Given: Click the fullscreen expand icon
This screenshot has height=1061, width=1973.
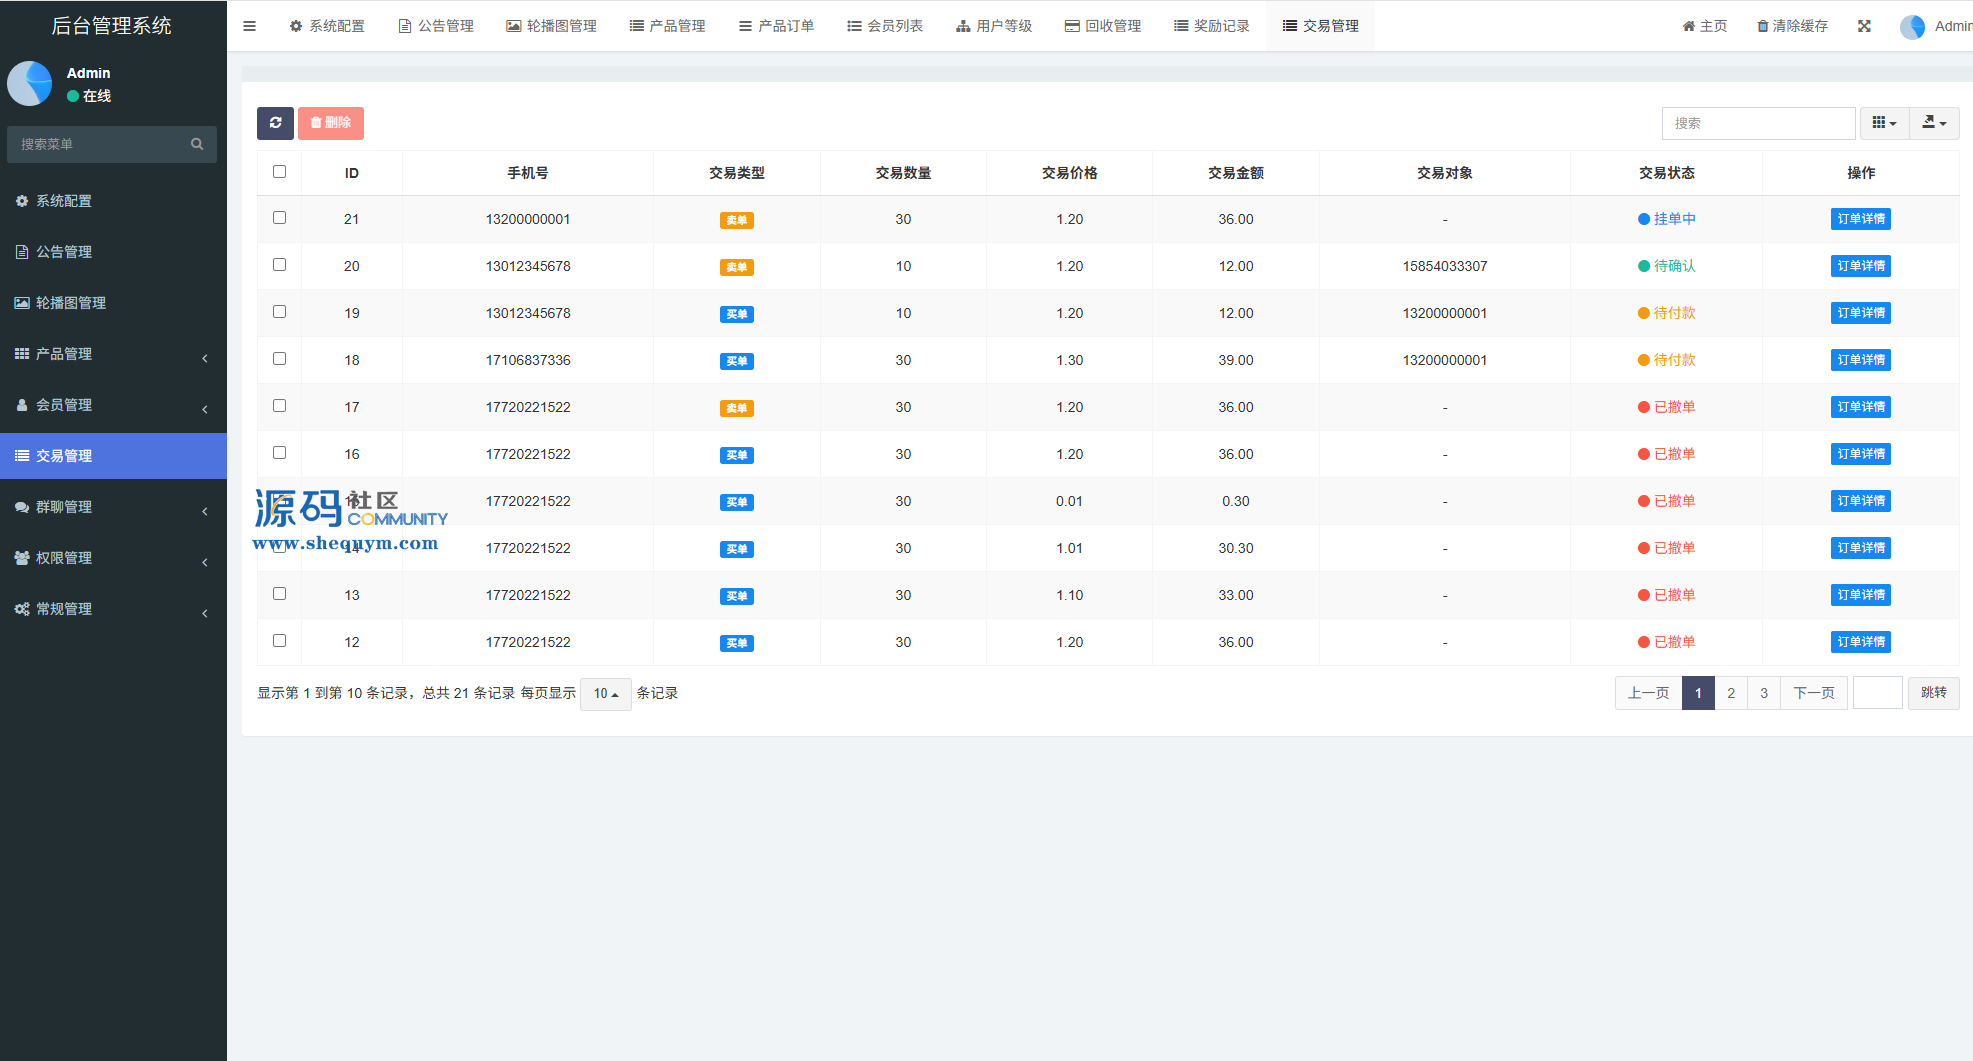Looking at the screenshot, I should [1864, 26].
